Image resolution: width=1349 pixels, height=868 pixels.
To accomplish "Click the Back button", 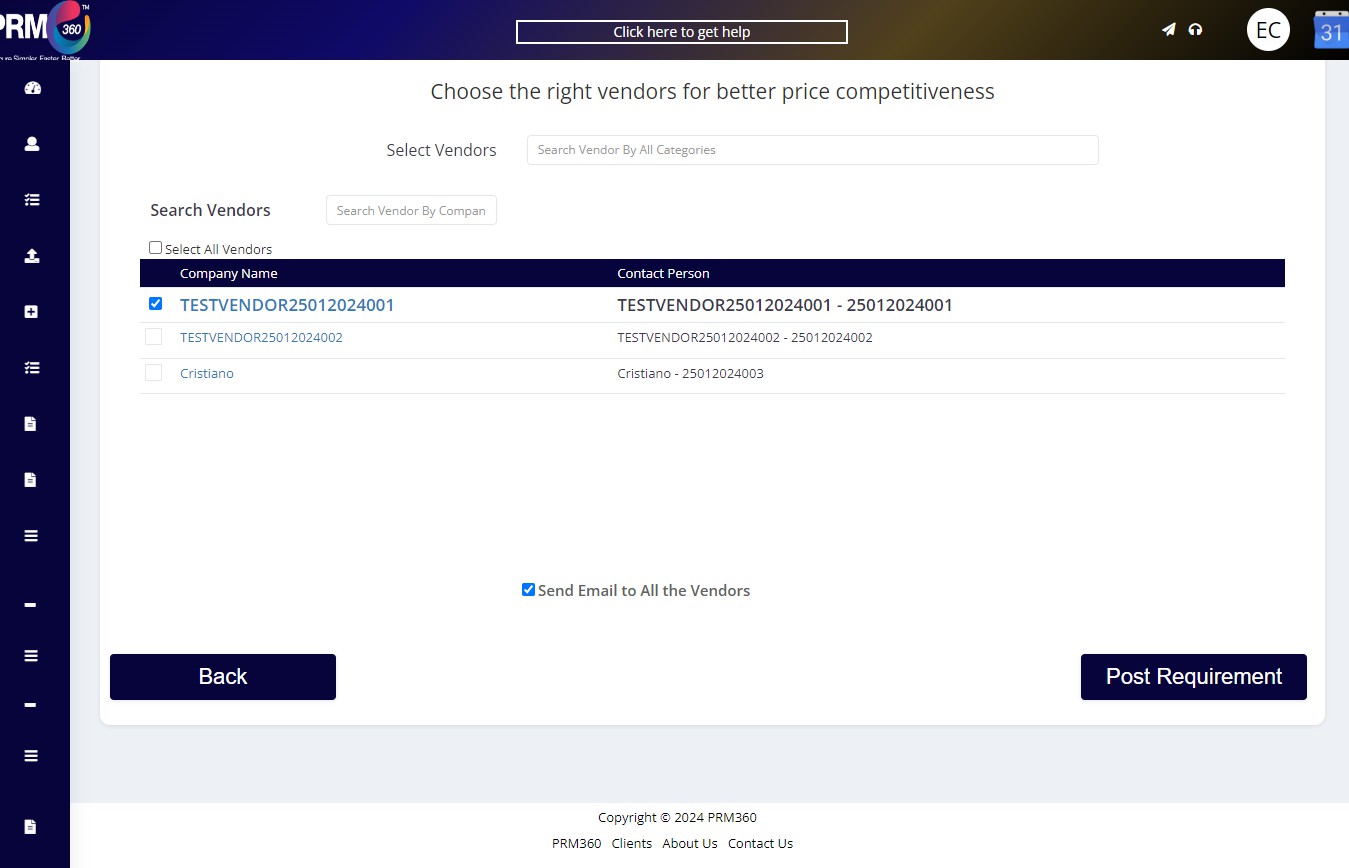I will (223, 677).
